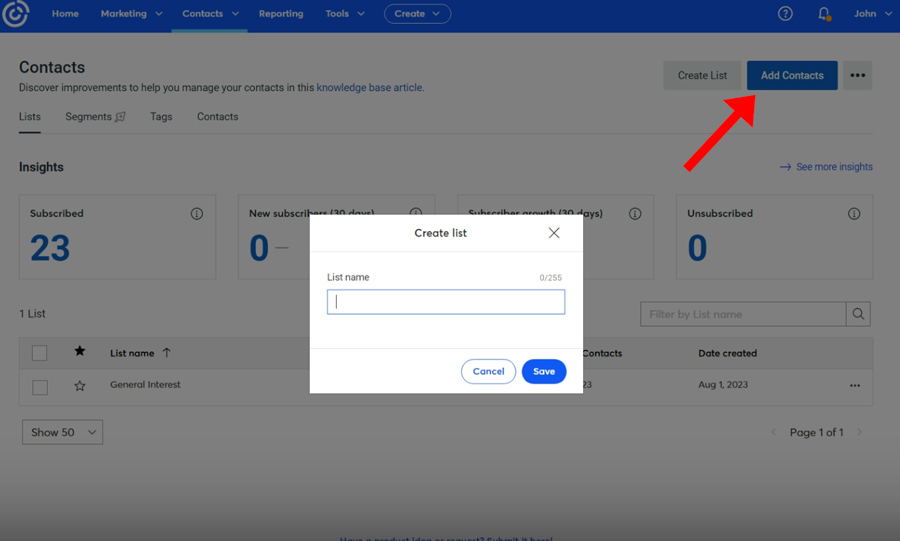Click the search magnifier icon for list filter
Screen dimensions: 900x541
pyautogui.click(x=858, y=314)
